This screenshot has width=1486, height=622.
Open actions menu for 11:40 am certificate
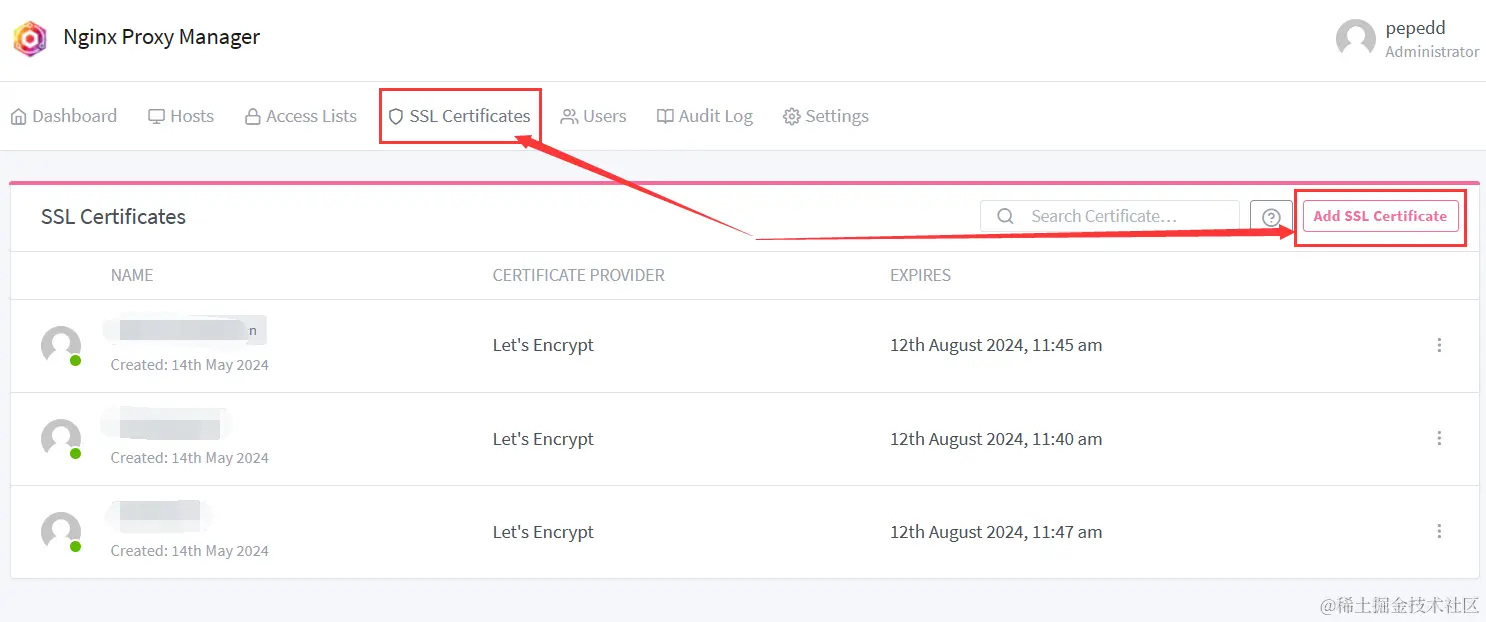(x=1439, y=438)
